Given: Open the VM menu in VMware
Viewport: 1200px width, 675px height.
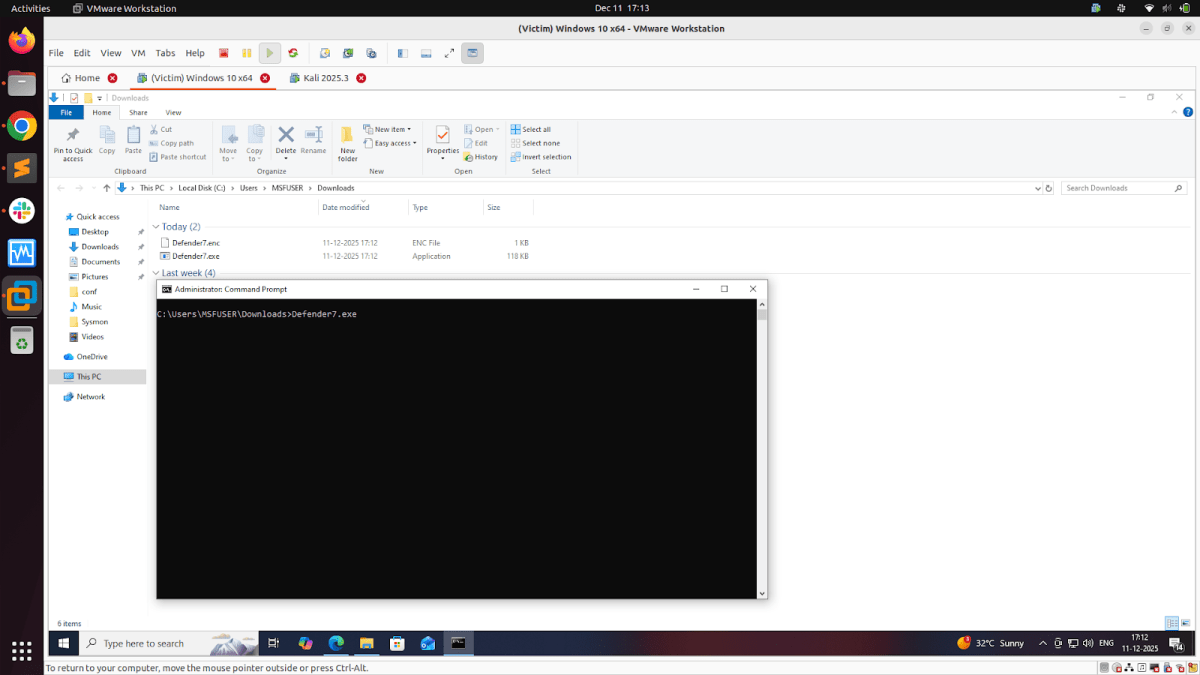Looking at the screenshot, I should [138, 53].
